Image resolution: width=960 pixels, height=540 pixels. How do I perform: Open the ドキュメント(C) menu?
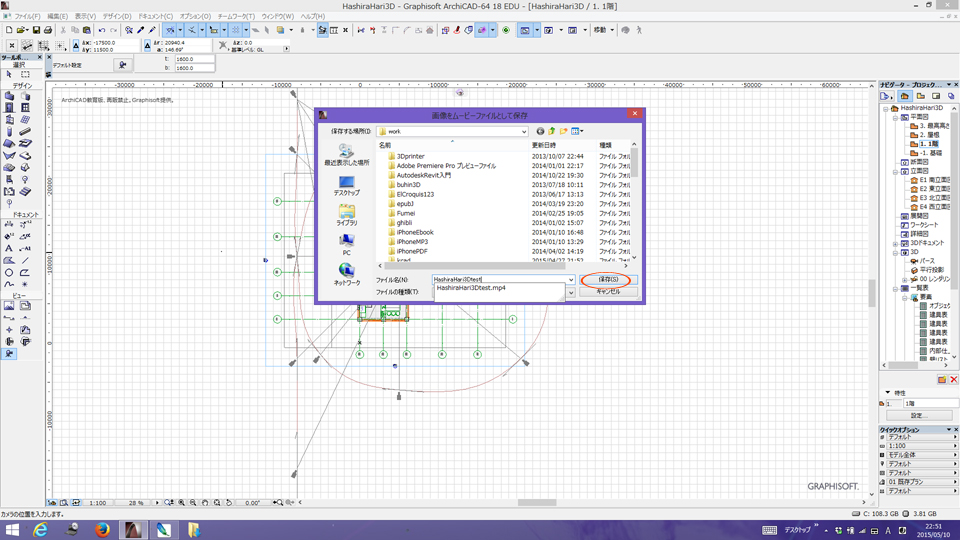pos(156,17)
